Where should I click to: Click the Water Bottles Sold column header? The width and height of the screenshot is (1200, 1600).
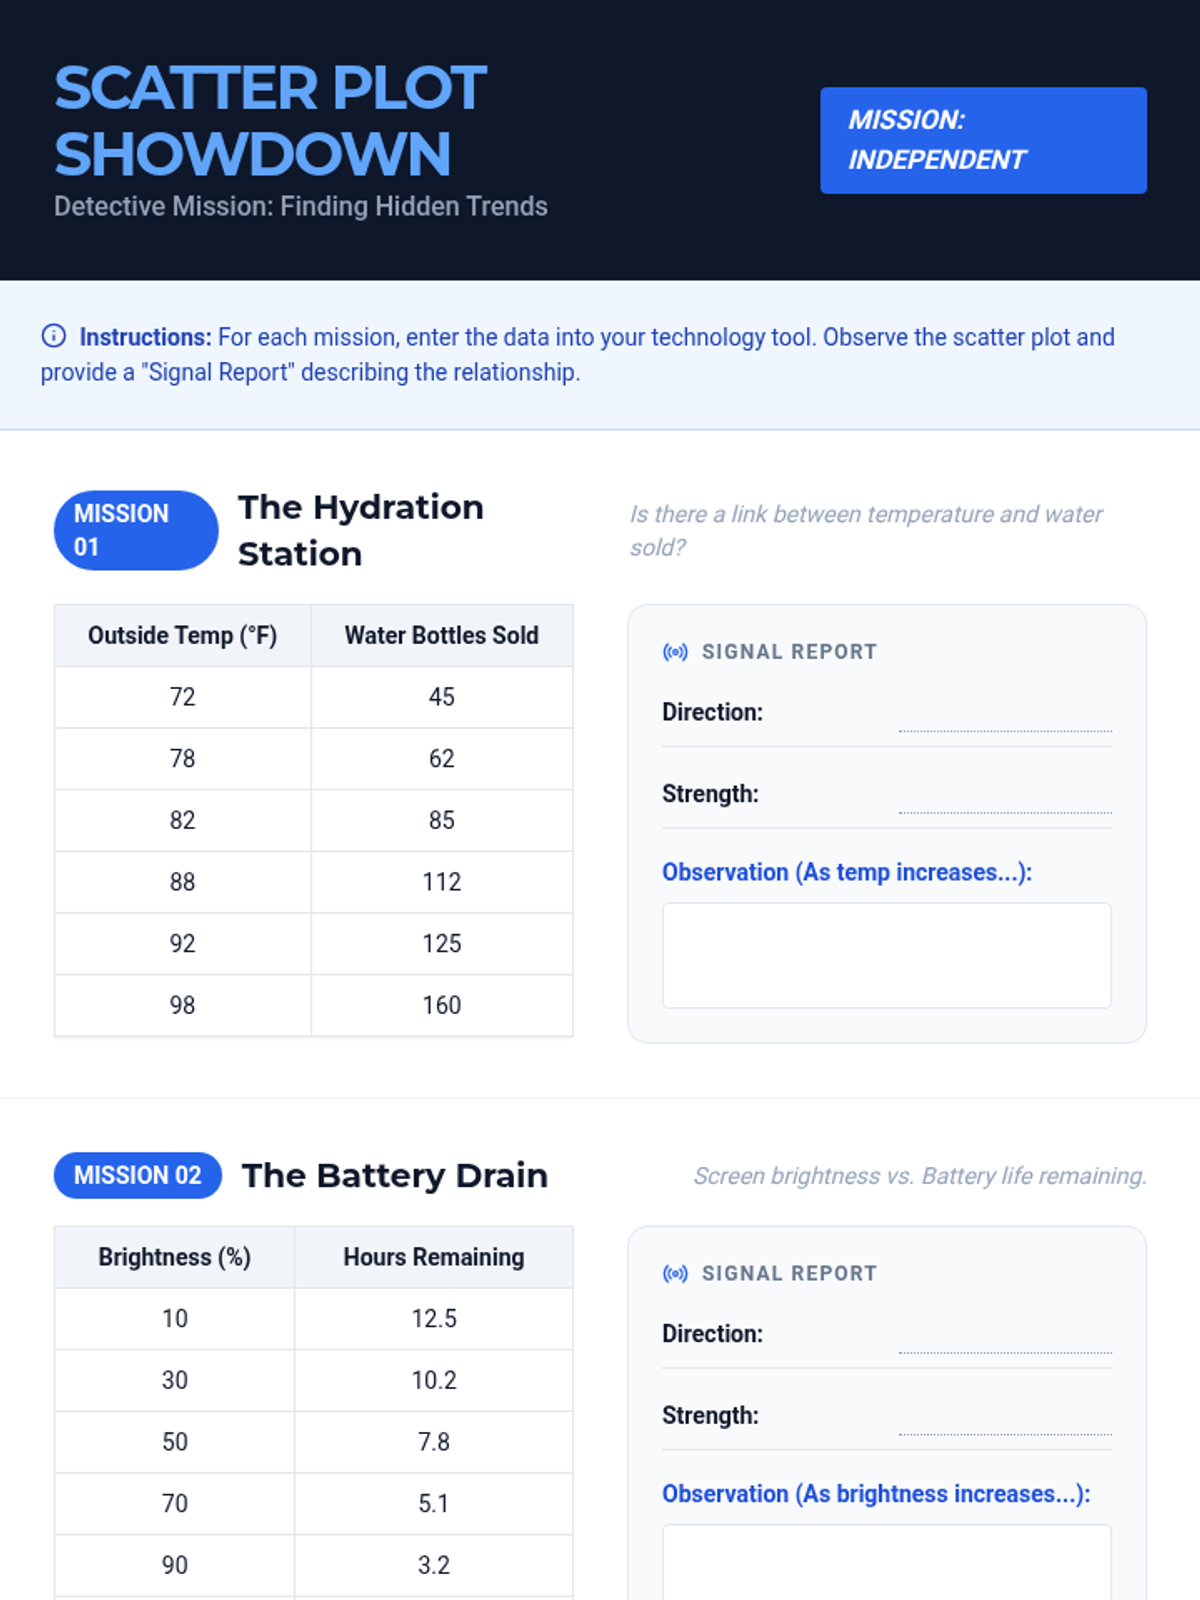[442, 636]
